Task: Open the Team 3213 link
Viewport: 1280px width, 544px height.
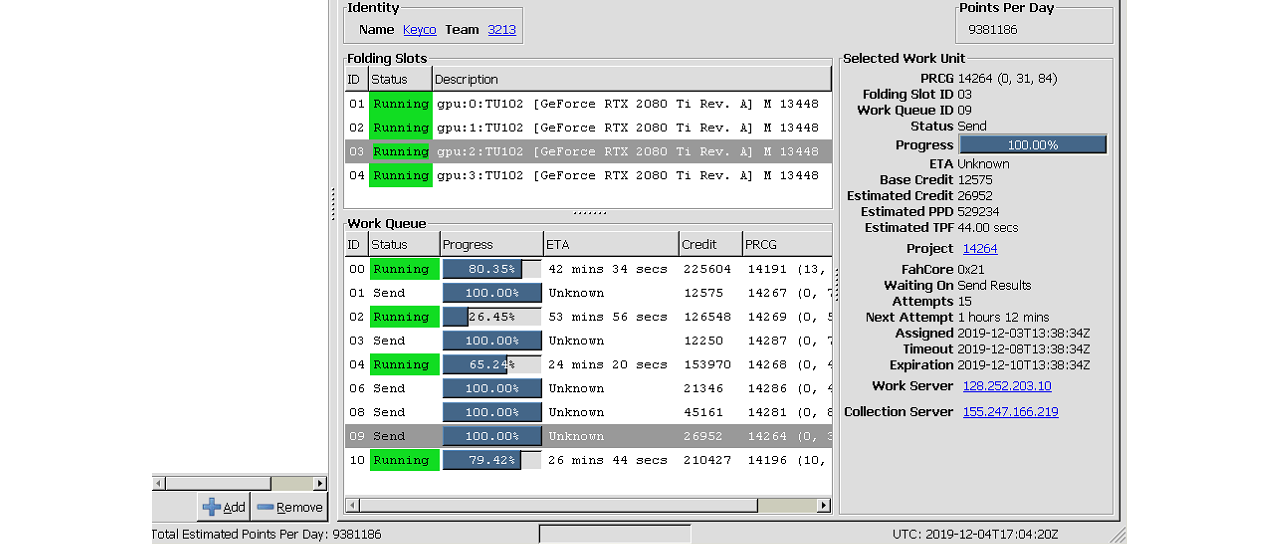Action: (502, 30)
